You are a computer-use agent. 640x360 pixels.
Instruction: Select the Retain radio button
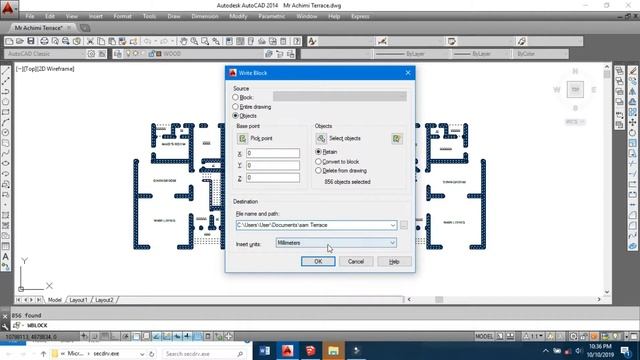[318, 152]
